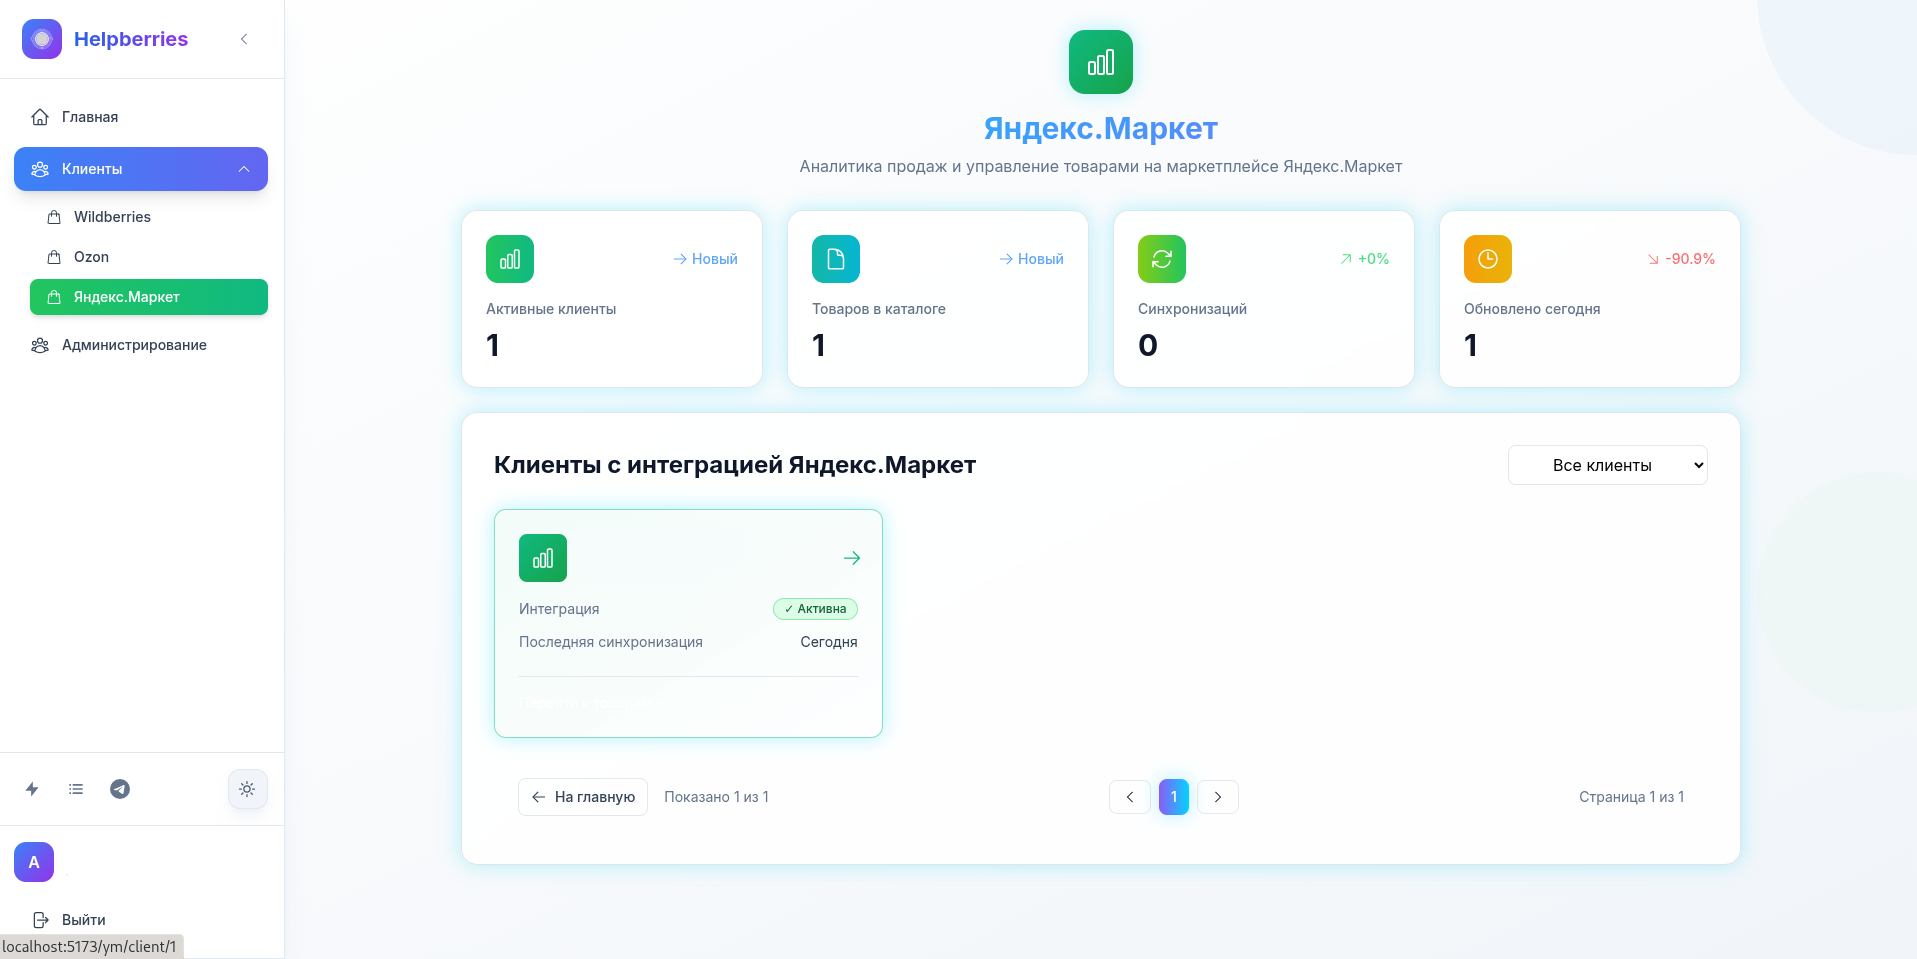The image size is (1917, 959).
Task: Click the Активна status badge
Action: (x=815, y=609)
